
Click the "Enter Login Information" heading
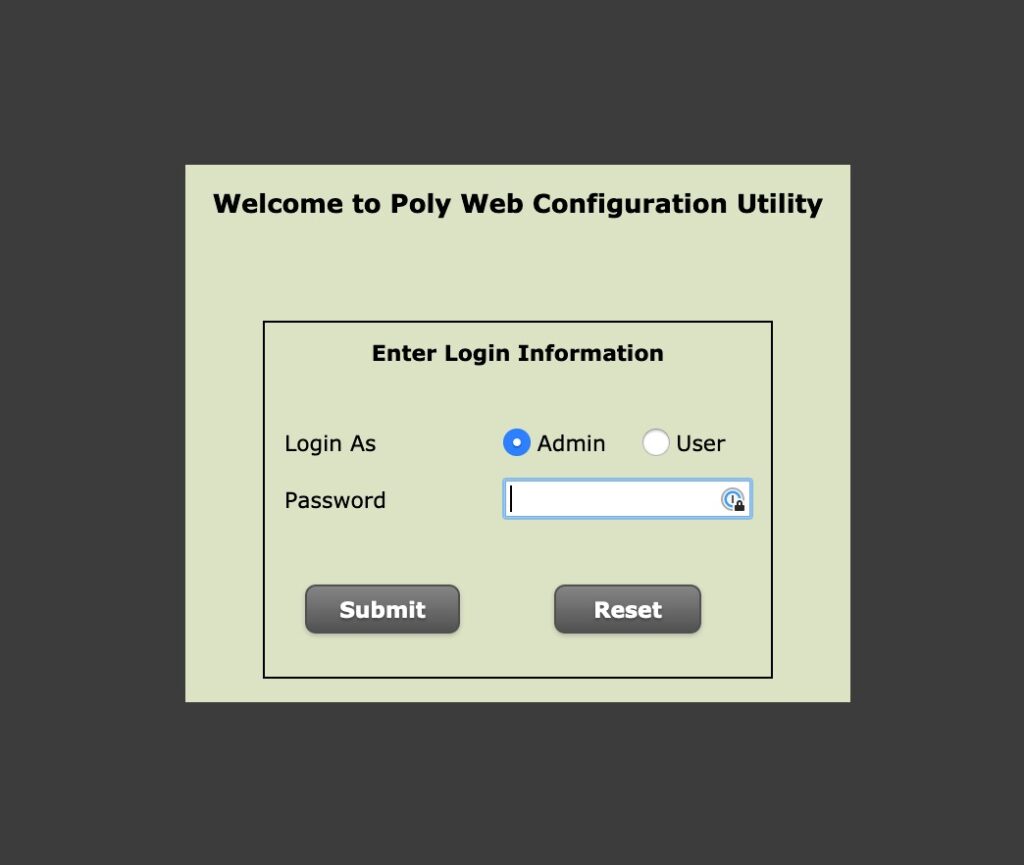pyautogui.click(x=518, y=353)
